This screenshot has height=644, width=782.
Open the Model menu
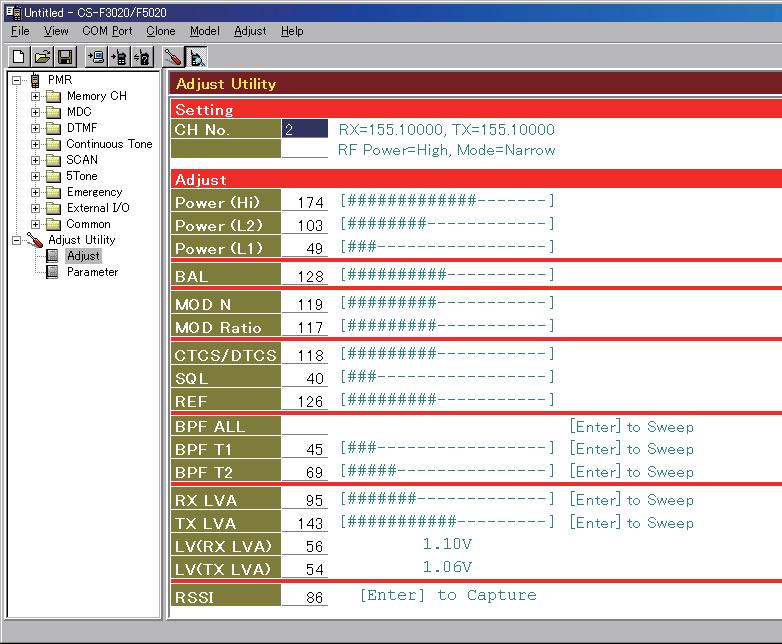coord(204,31)
